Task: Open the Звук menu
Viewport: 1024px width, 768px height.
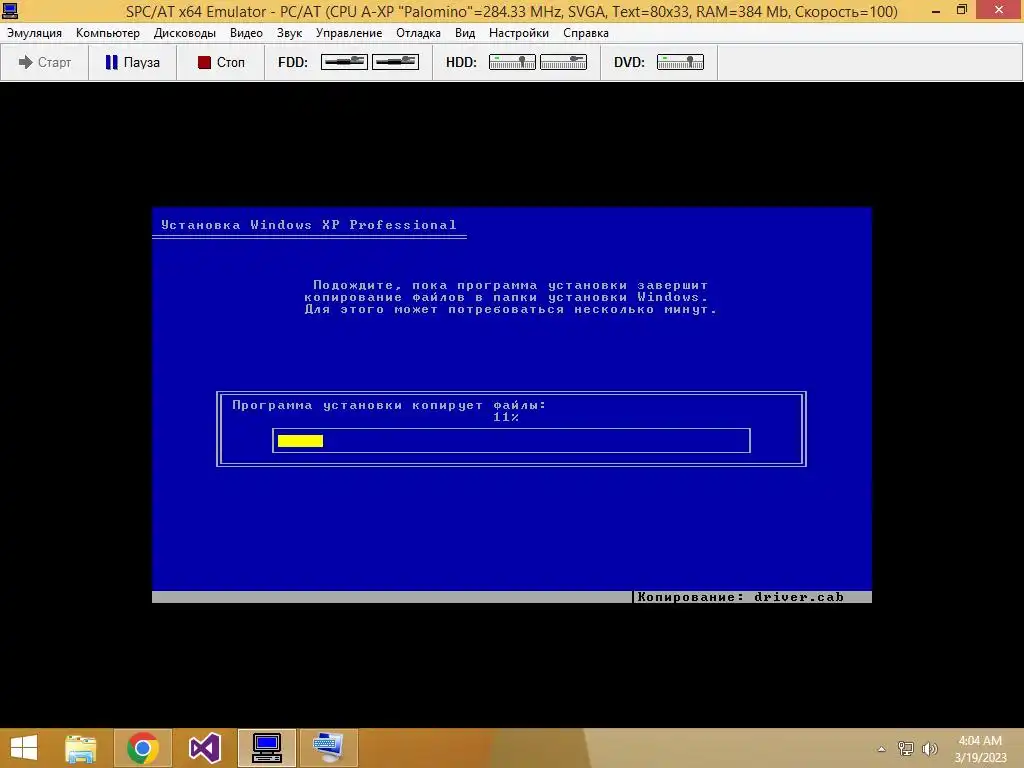Action: pyautogui.click(x=289, y=33)
